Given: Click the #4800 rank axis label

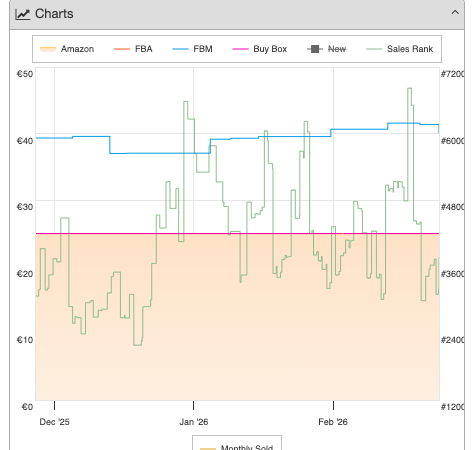Looking at the screenshot, I should pyautogui.click(x=452, y=207).
